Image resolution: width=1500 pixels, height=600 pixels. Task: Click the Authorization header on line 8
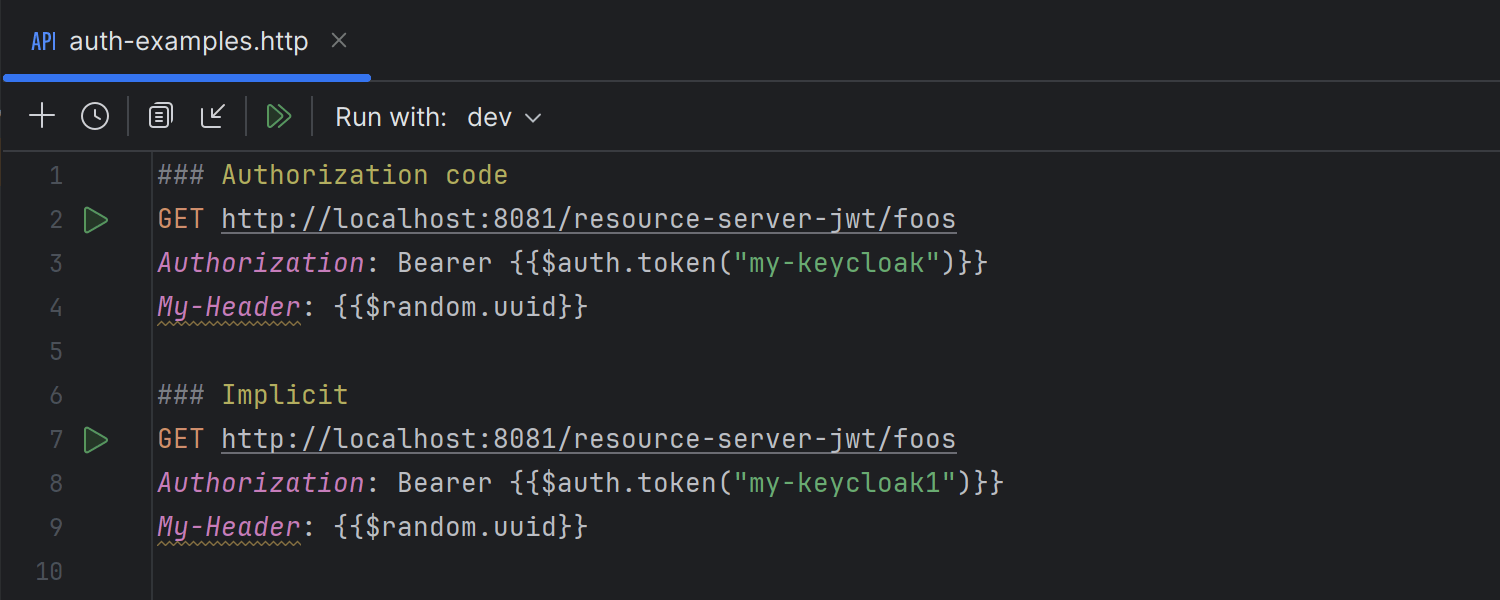point(261,483)
